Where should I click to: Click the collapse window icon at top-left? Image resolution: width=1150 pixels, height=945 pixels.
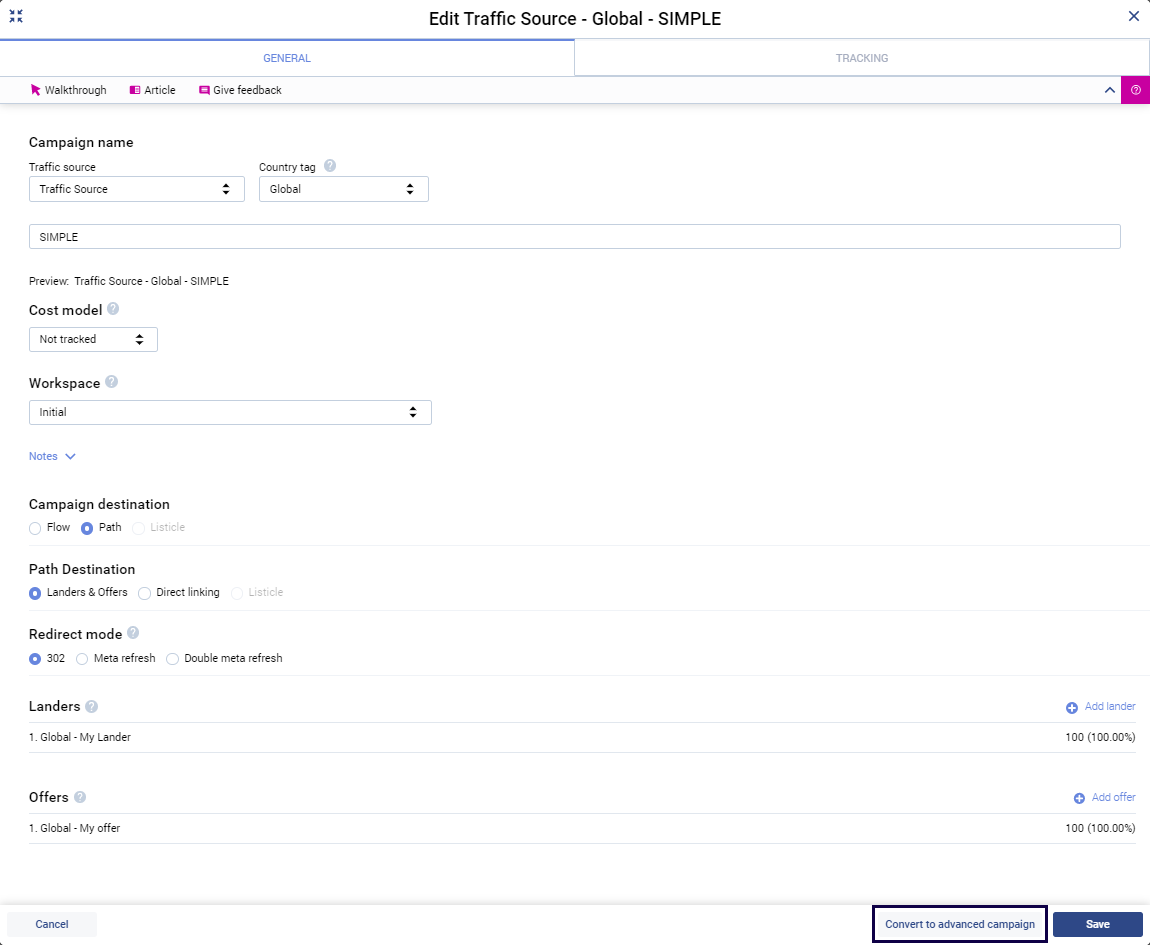[16, 16]
